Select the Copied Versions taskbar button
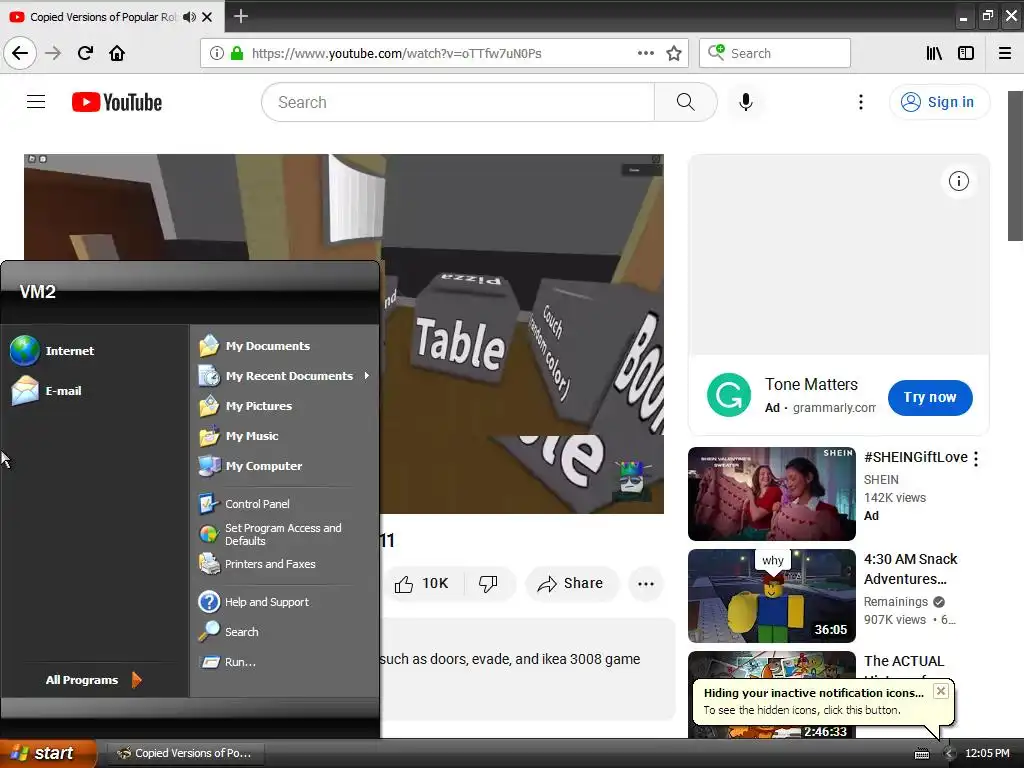1024x768 pixels. (185, 753)
